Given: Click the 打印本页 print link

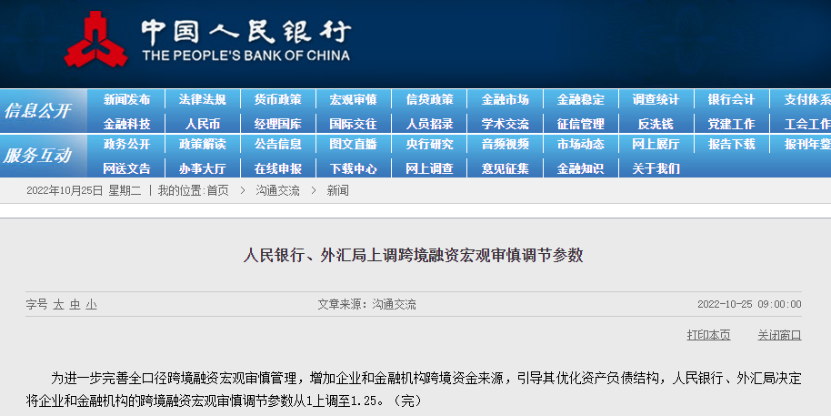Looking at the screenshot, I should (708, 334).
